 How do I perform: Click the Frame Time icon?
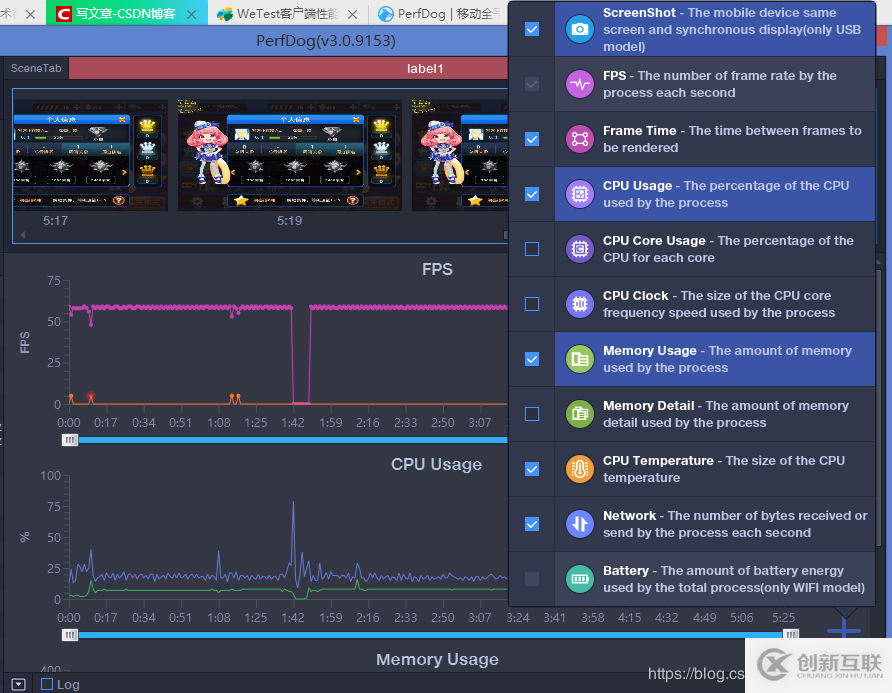[x=580, y=139]
